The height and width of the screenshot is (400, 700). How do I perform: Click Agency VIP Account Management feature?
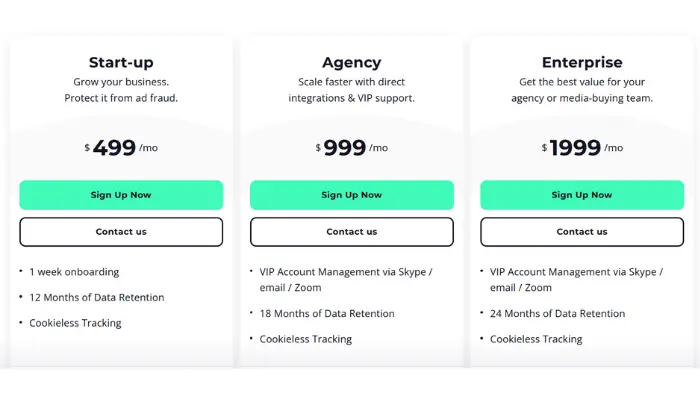pyautogui.click(x=346, y=279)
